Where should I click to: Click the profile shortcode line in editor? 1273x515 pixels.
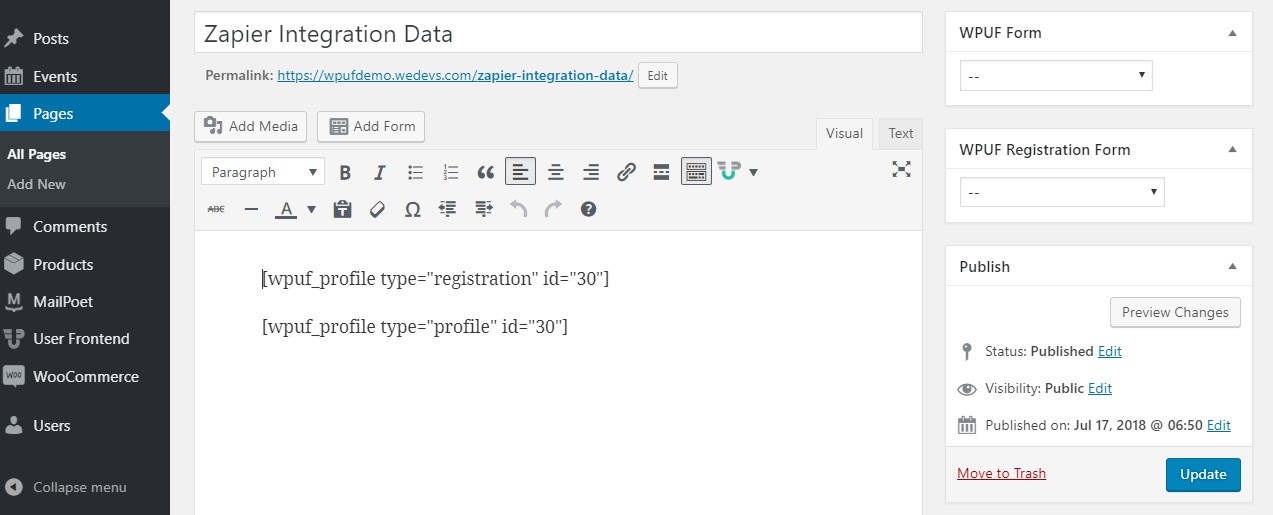point(414,326)
